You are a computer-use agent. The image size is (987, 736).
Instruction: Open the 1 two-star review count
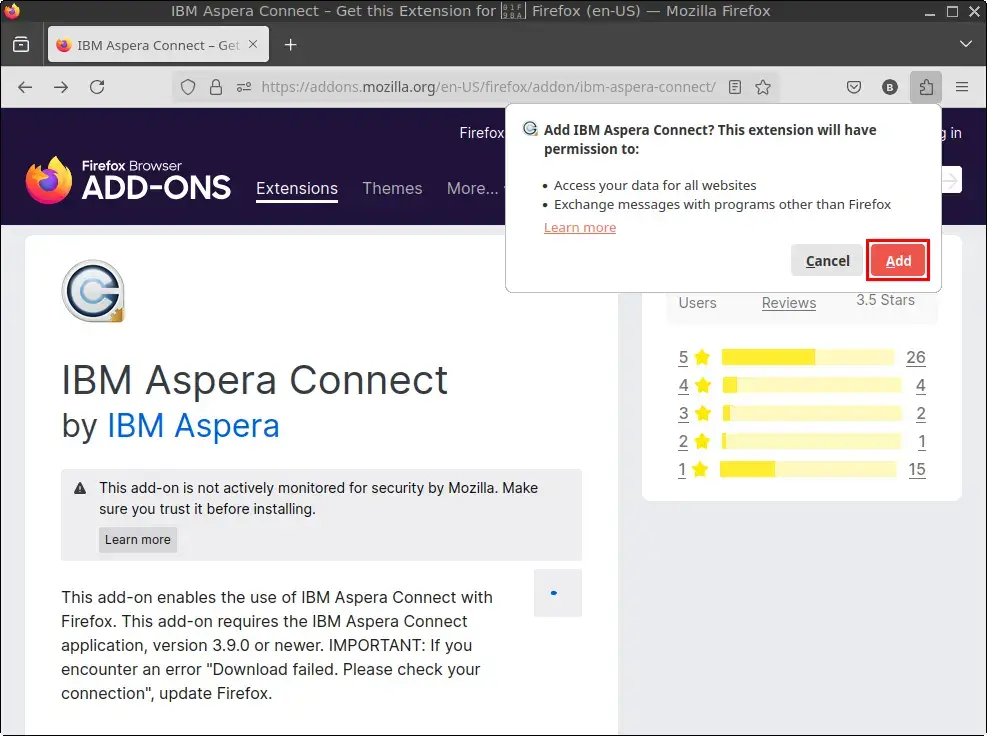pyautogui.click(x=922, y=441)
